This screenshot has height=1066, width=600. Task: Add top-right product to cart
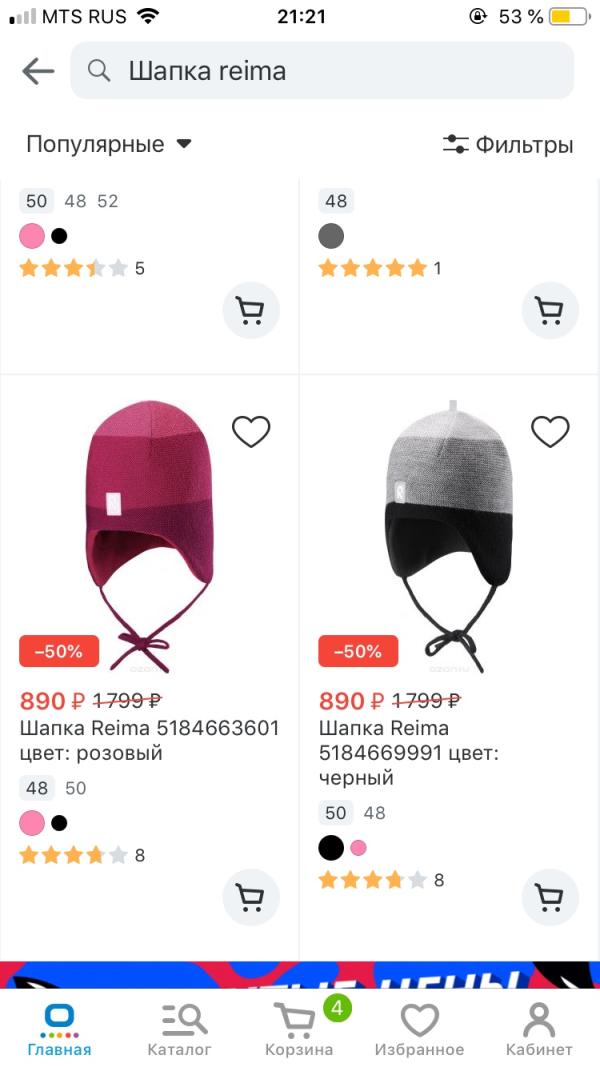click(550, 310)
